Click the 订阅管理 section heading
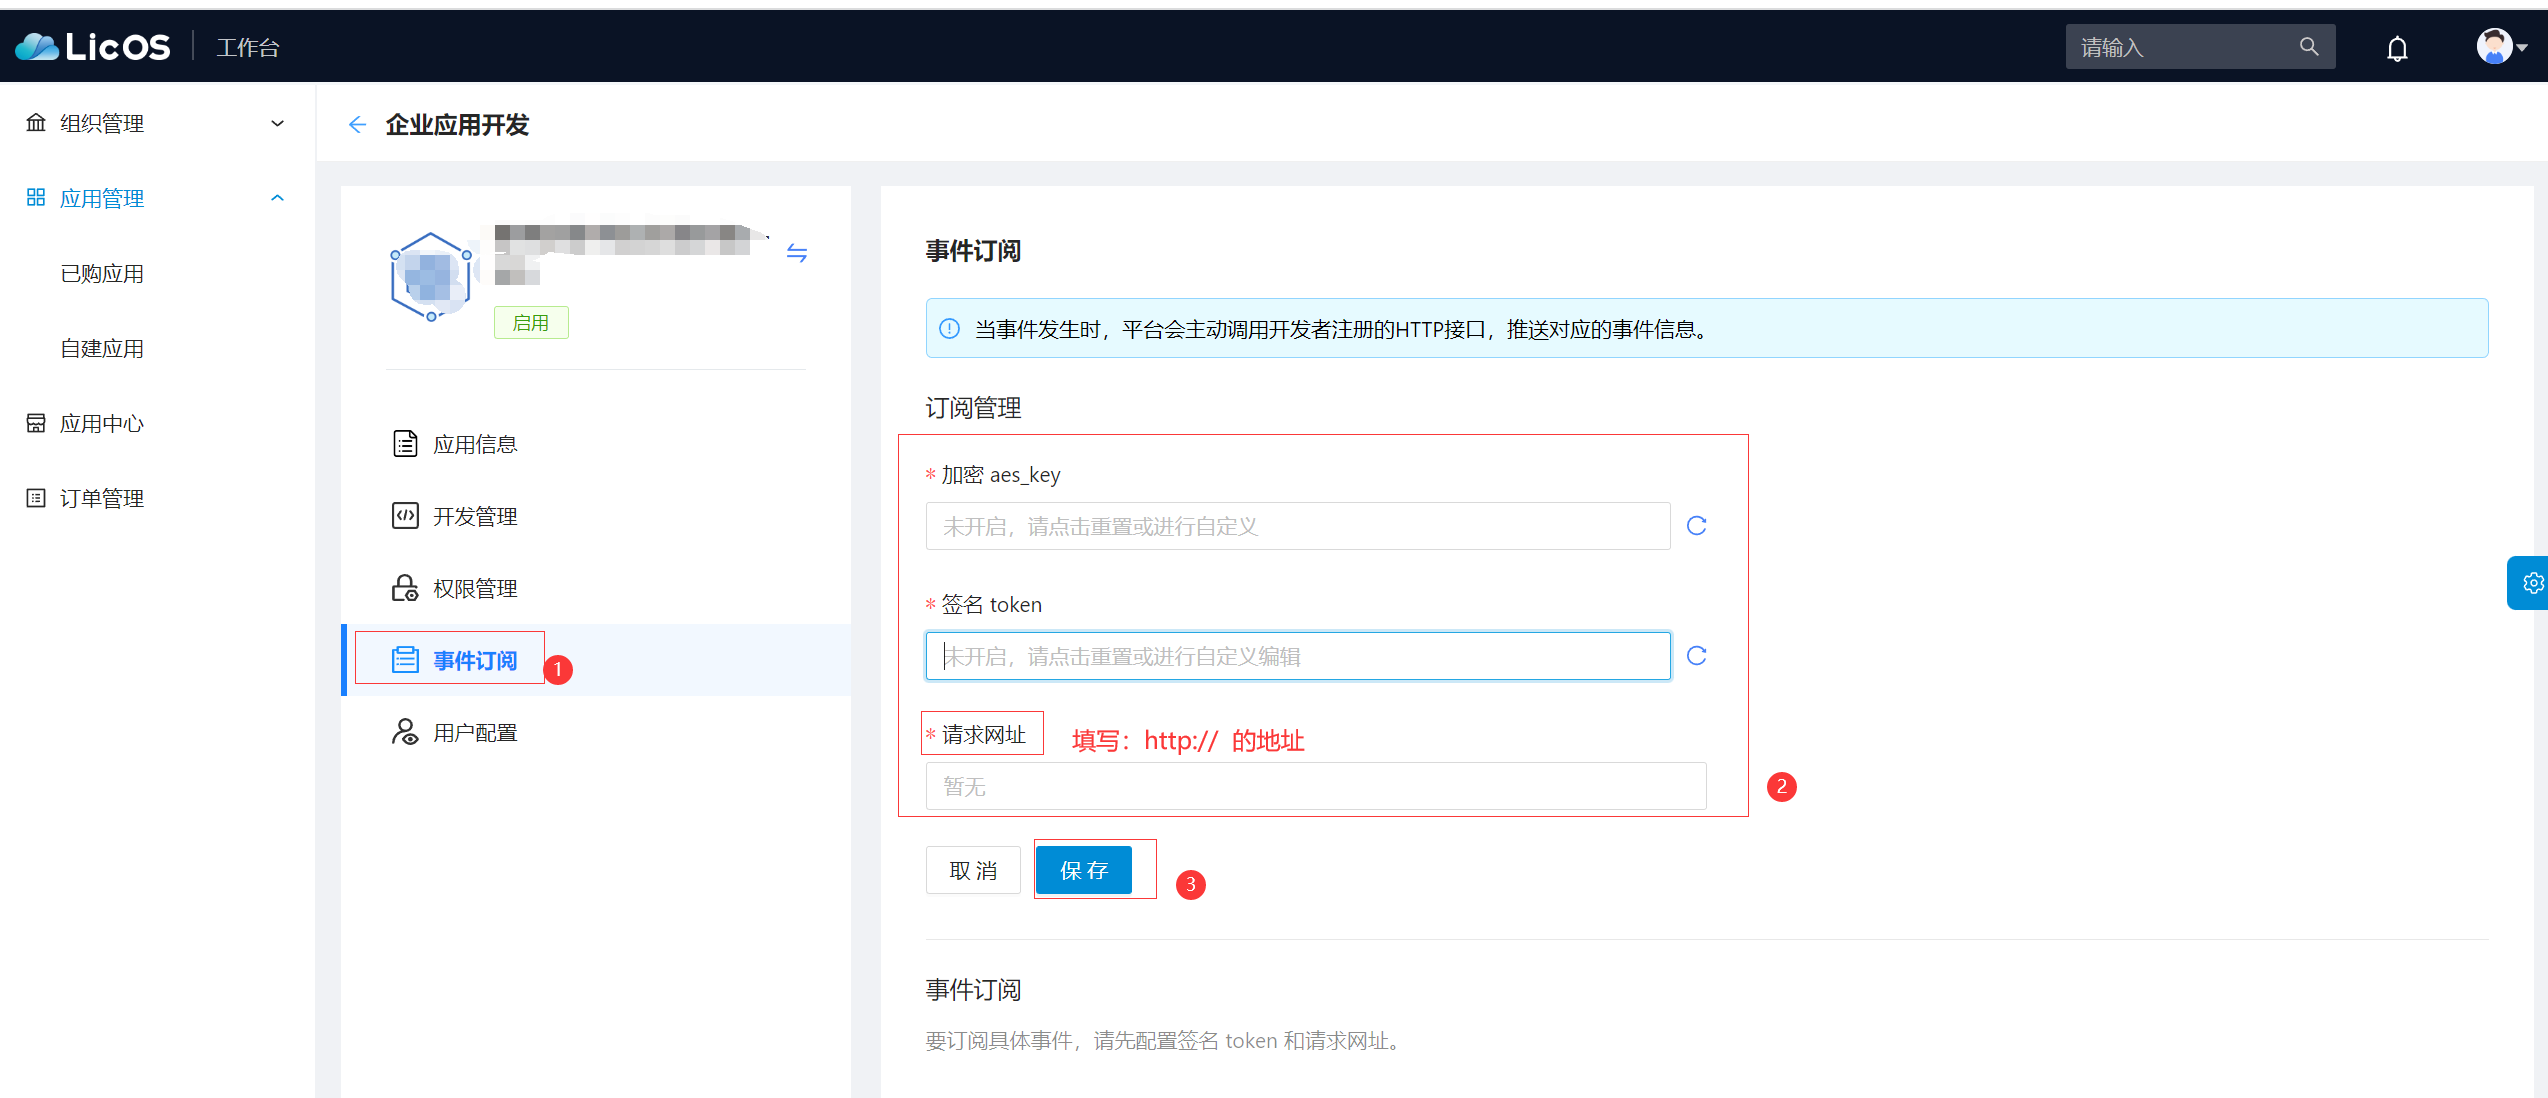2548x1098 pixels. [973, 407]
